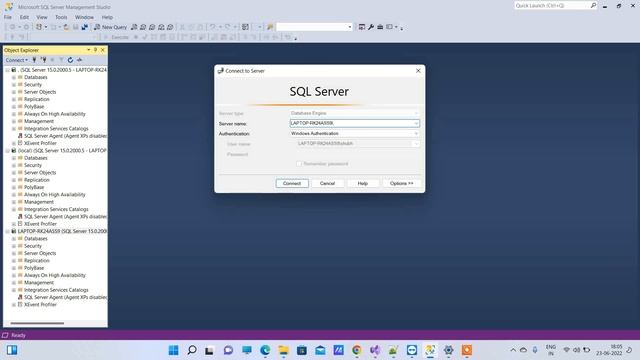The image size is (640, 360).
Task: Open Visual Studio from the taskbar
Action: tap(375, 350)
